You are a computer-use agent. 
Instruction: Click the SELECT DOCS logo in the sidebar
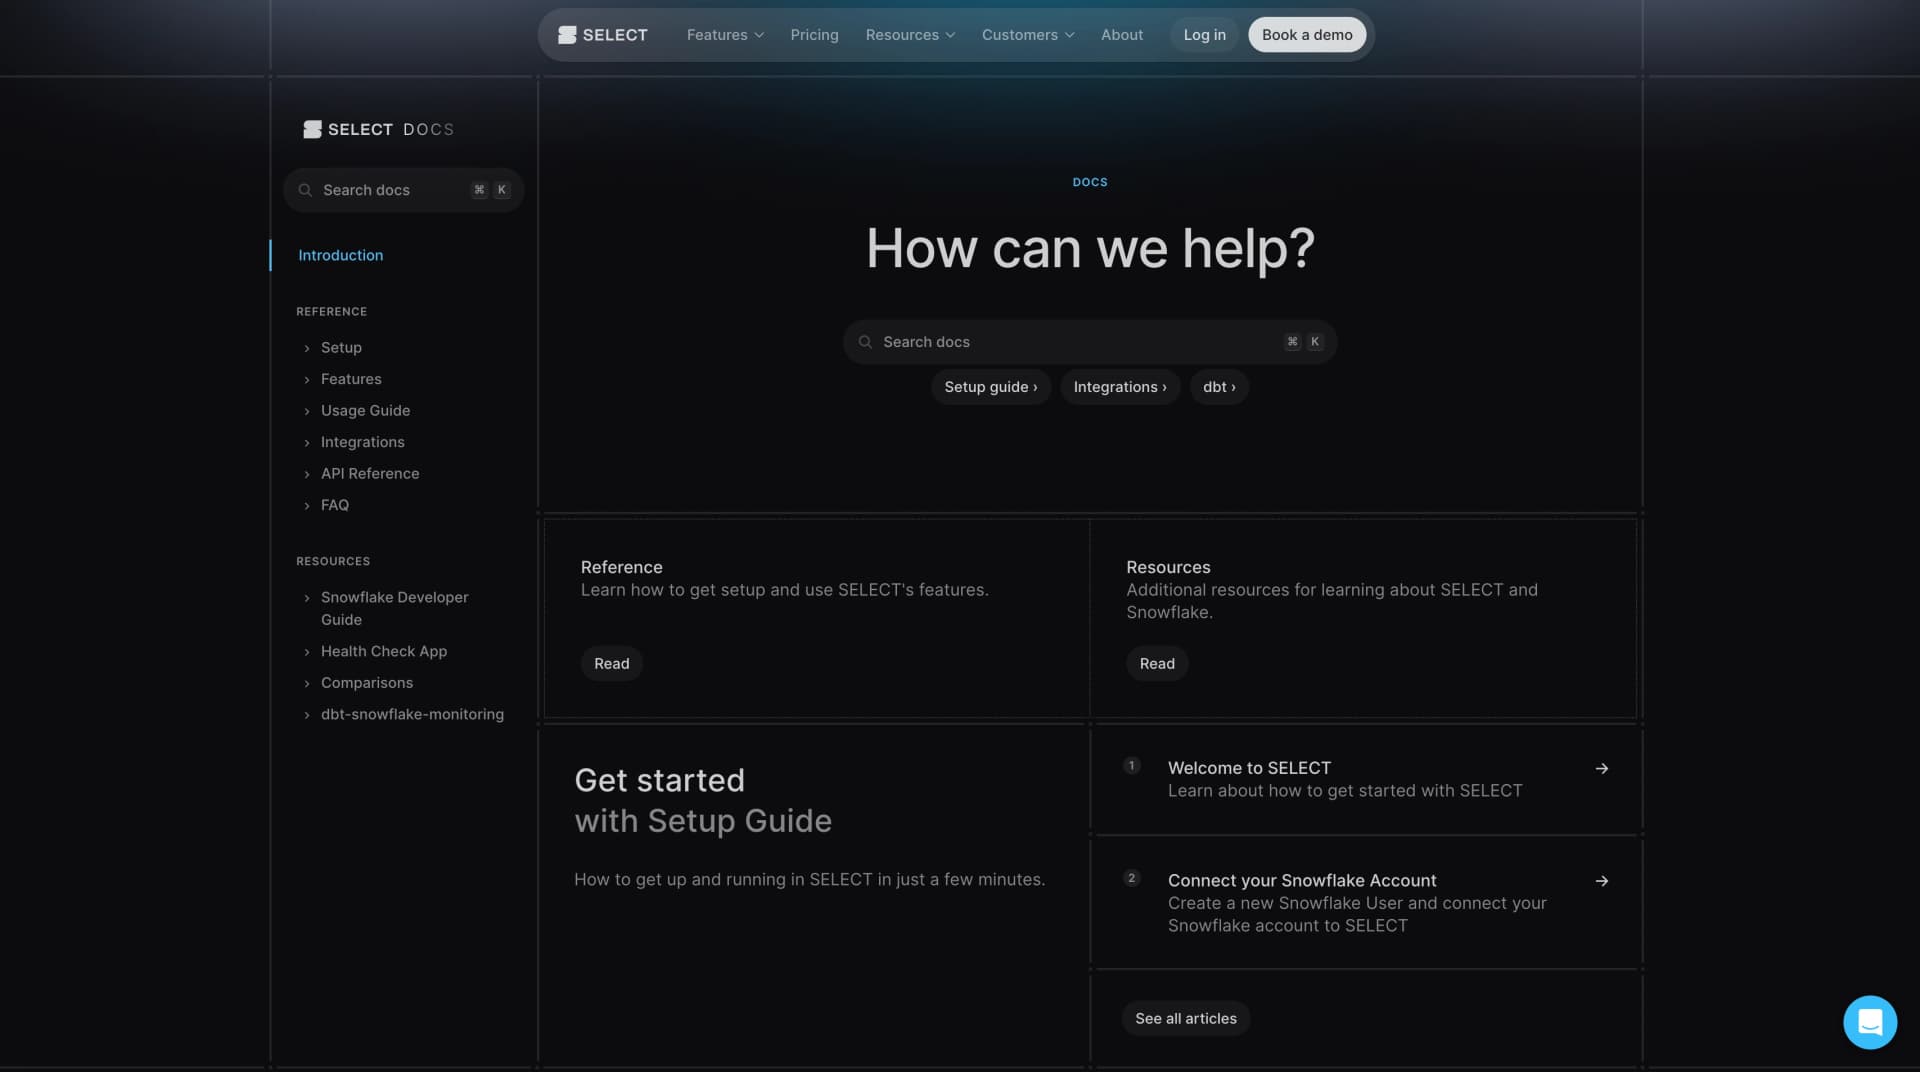(x=378, y=129)
